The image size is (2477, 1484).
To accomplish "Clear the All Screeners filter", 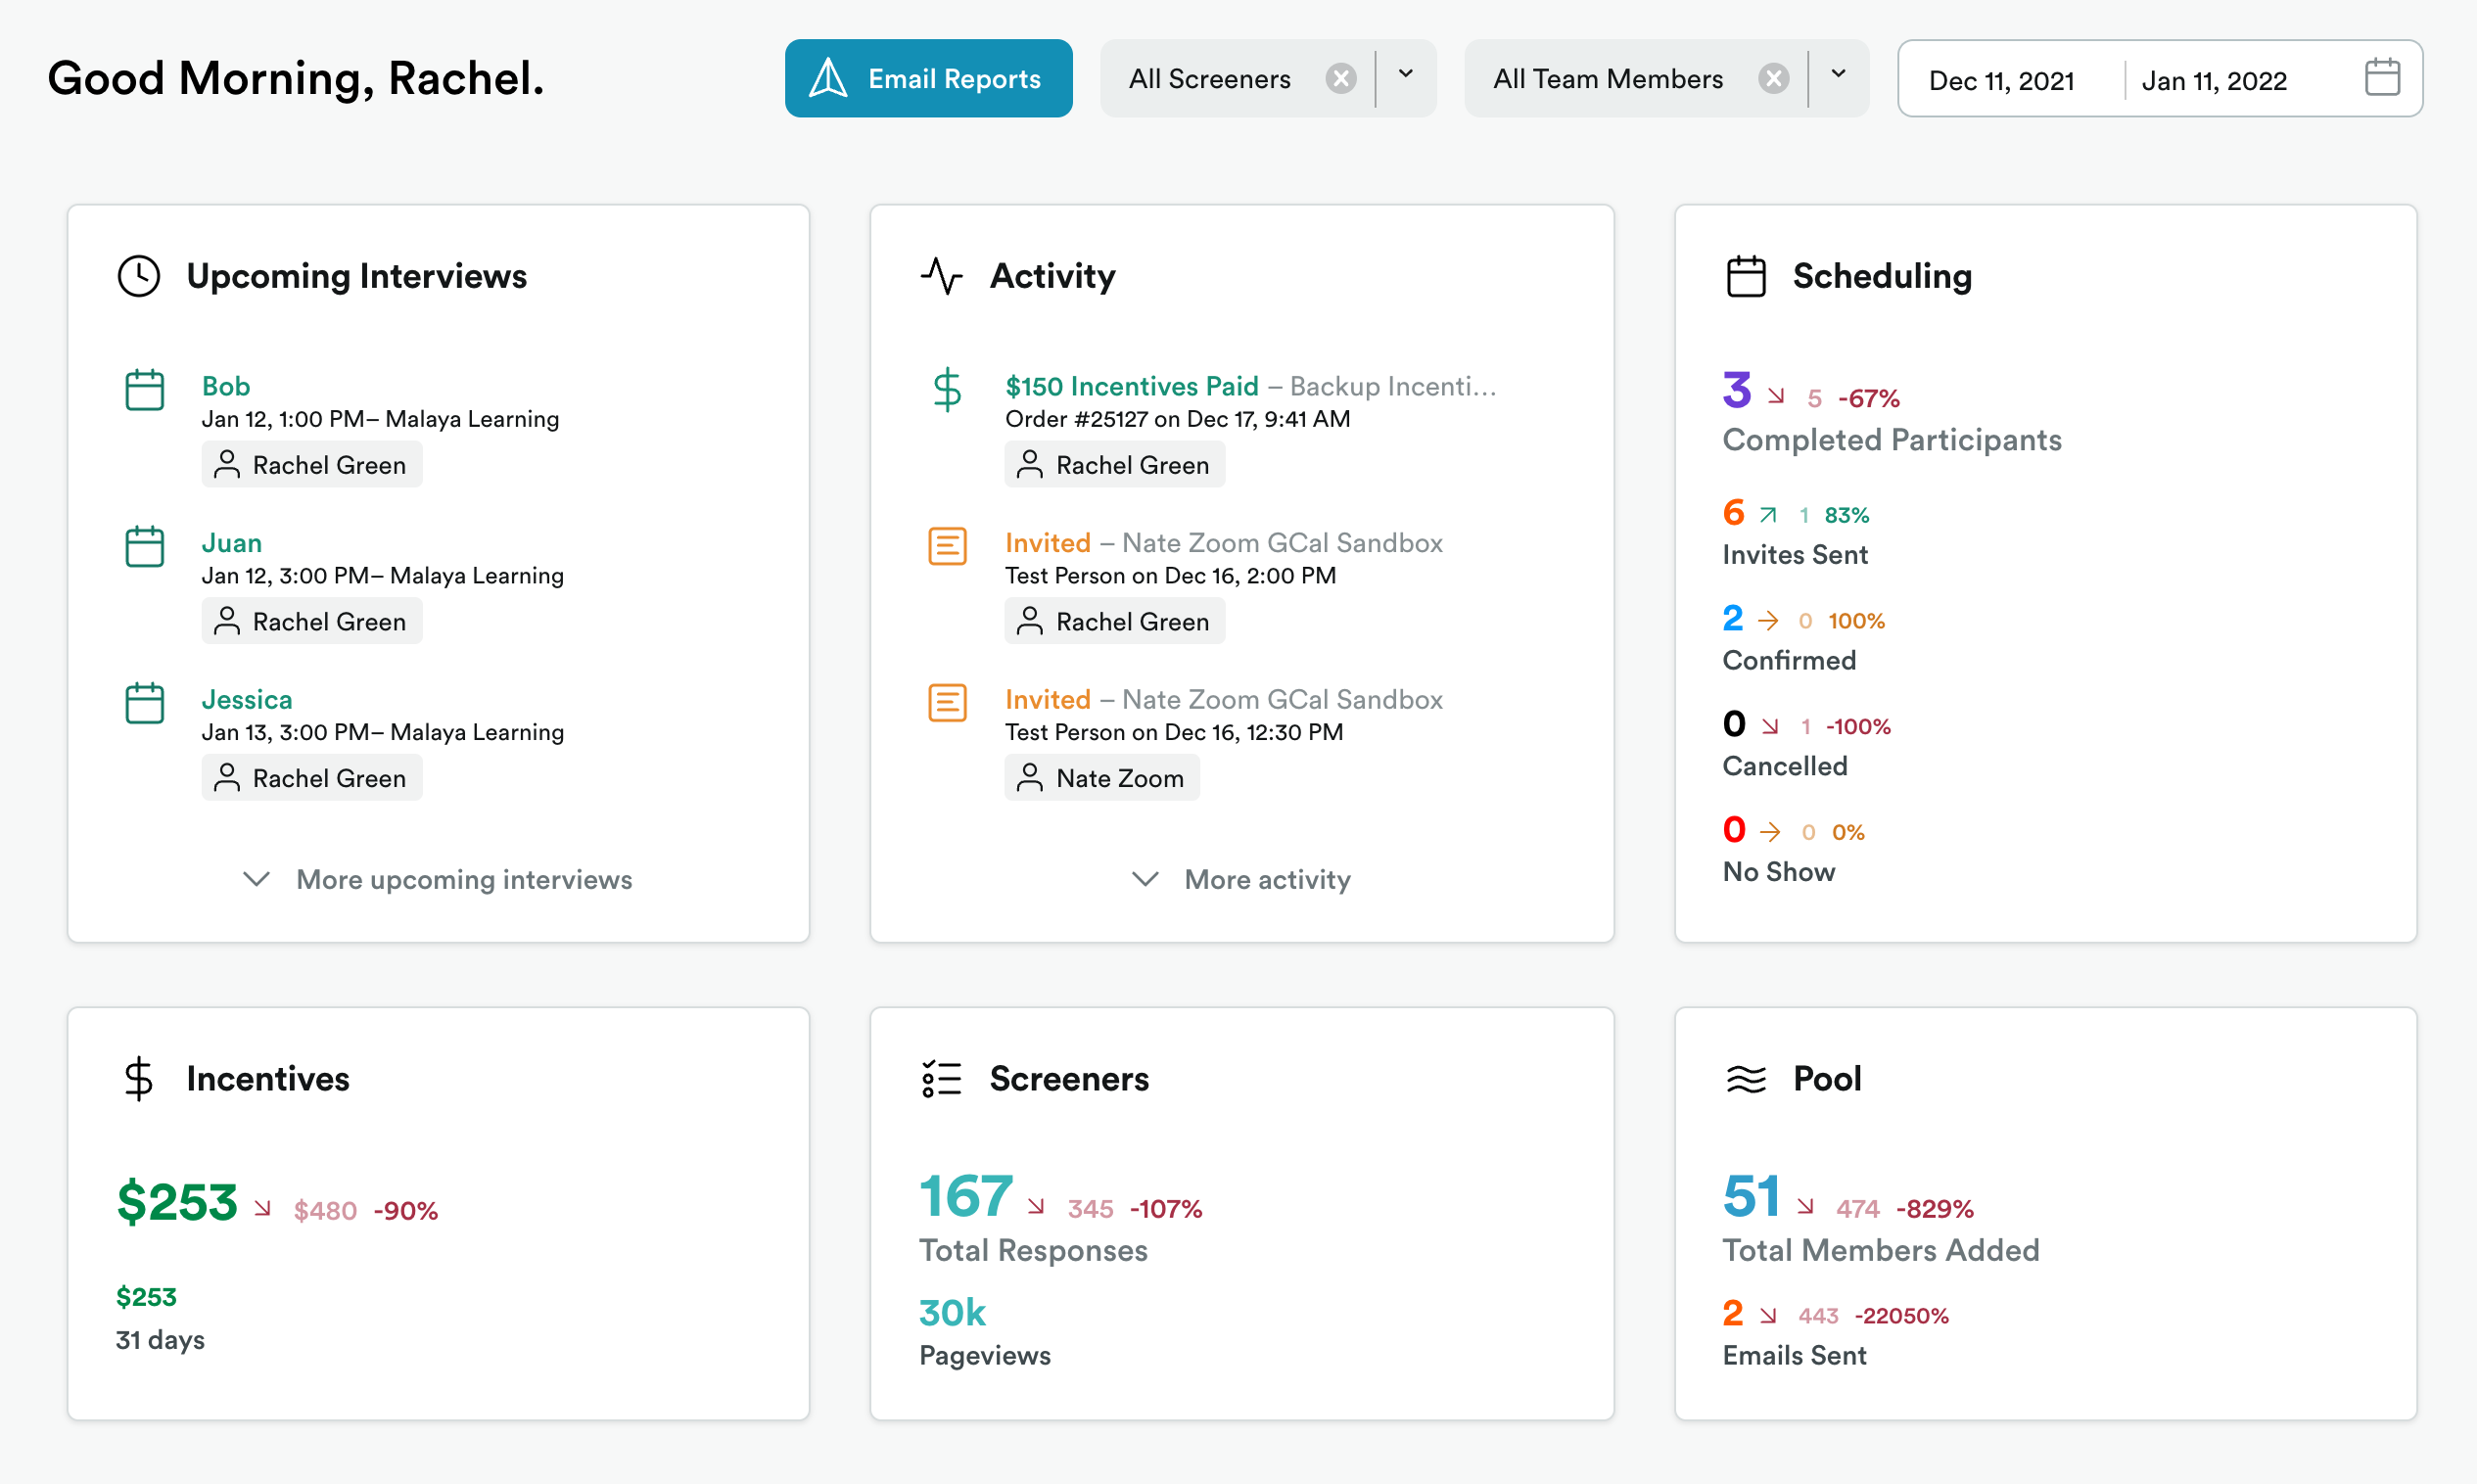I will pyautogui.click(x=1340, y=78).
